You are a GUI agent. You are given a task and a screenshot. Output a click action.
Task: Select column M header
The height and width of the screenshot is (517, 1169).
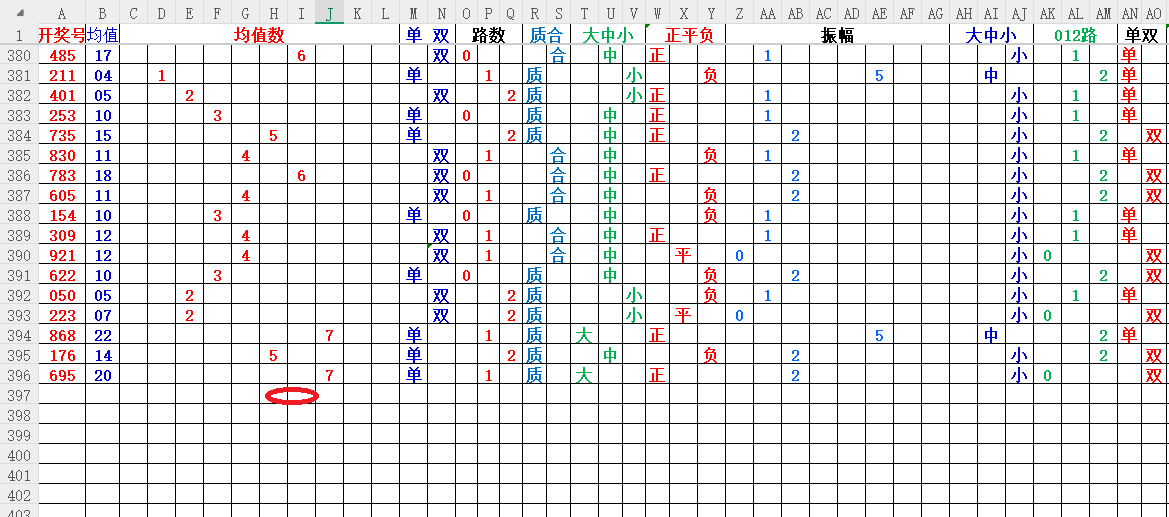coord(414,13)
